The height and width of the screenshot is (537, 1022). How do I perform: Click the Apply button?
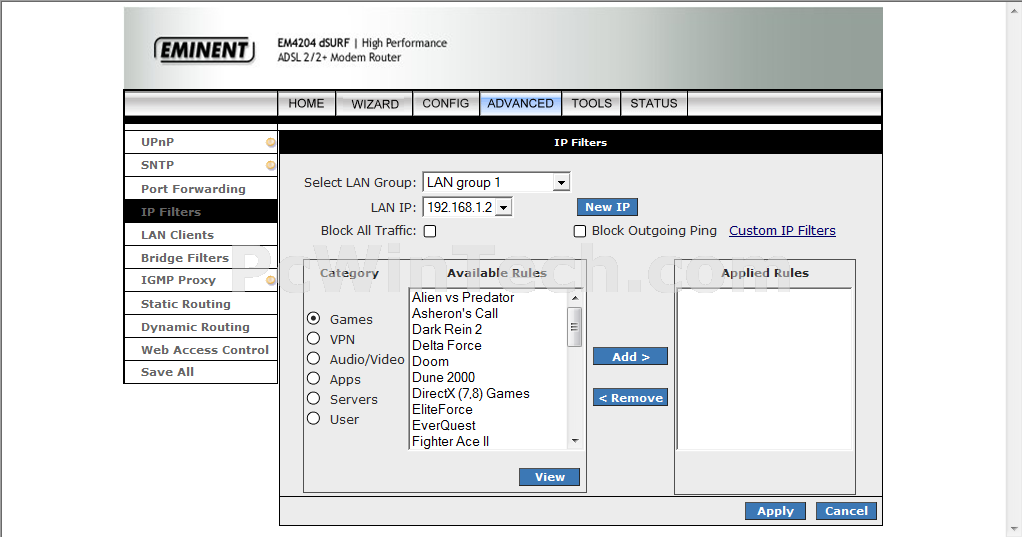[x=775, y=511]
